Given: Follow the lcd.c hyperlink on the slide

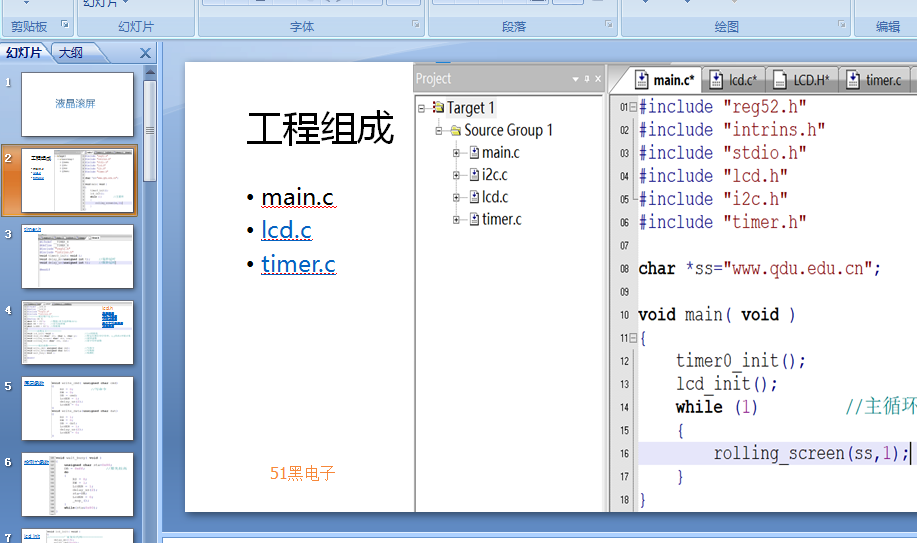Looking at the screenshot, I should click(x=287, y=230).
